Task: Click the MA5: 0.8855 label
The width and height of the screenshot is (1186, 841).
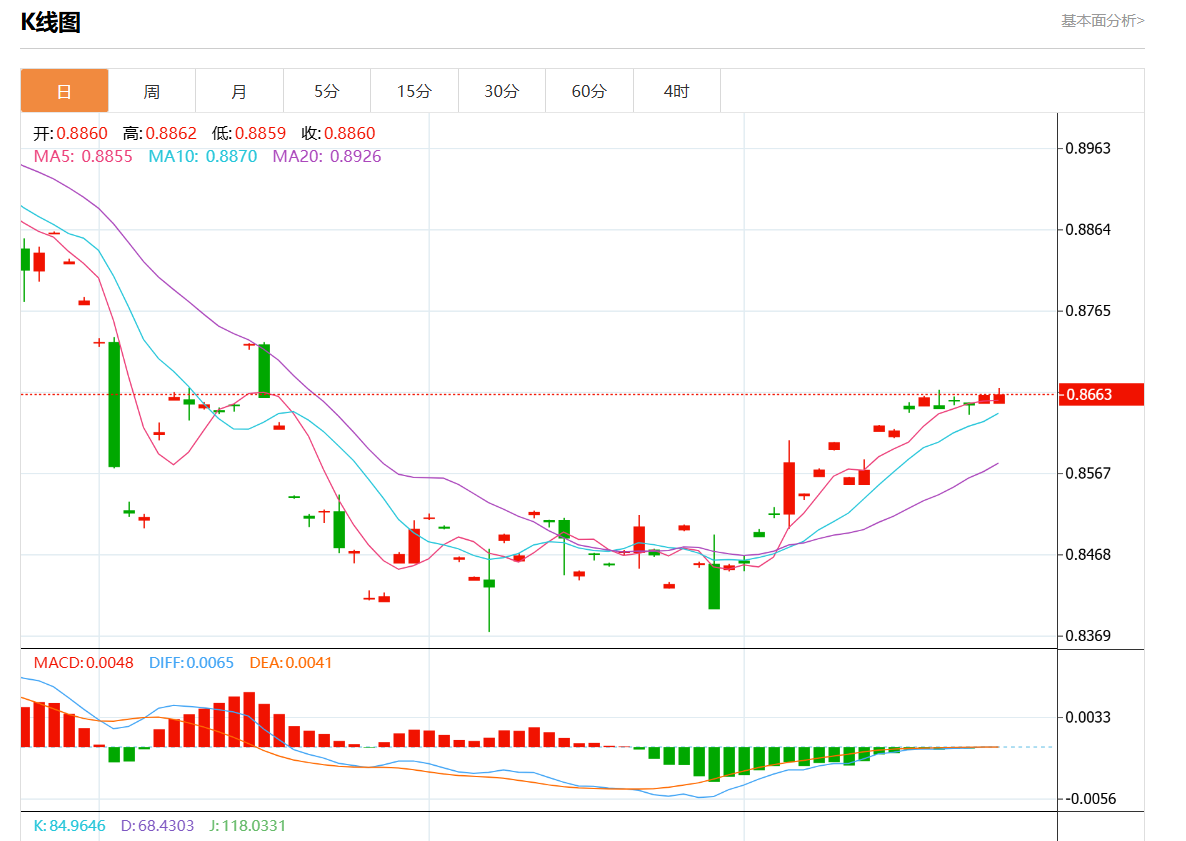Action: (83, 157)
